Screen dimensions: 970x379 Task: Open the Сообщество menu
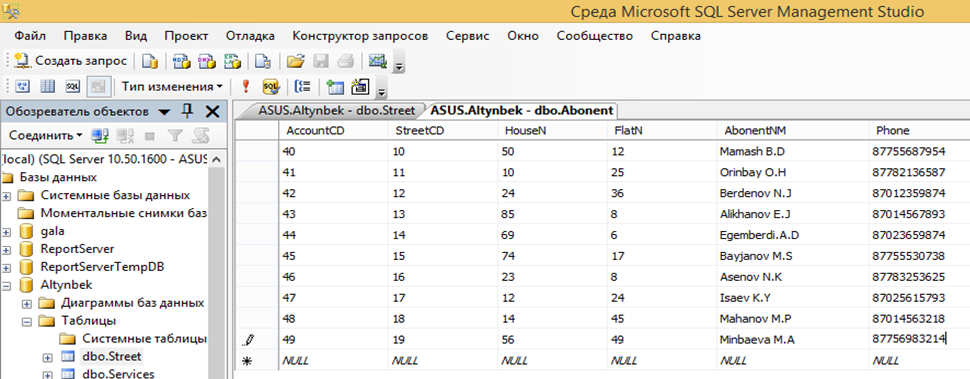[x=594, y=36]
